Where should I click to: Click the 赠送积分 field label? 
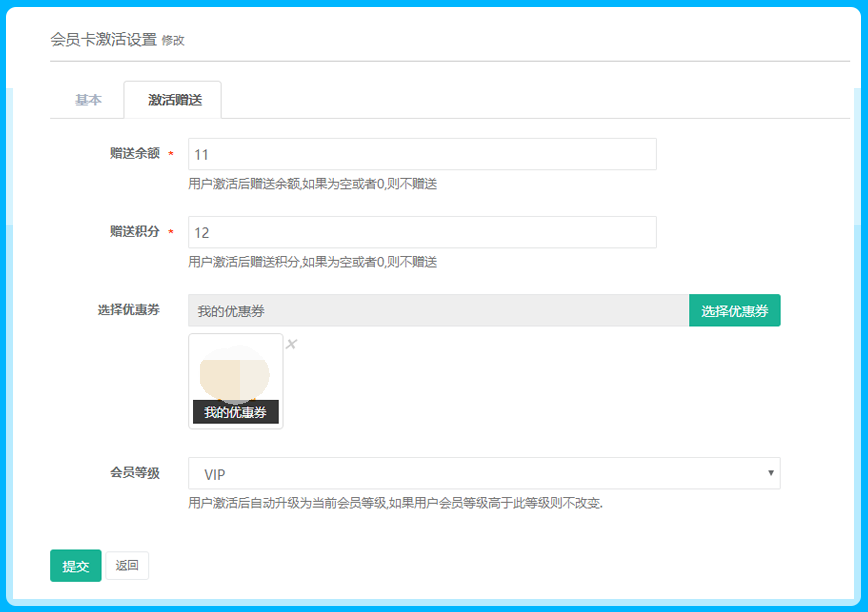(x=135, y=231)
